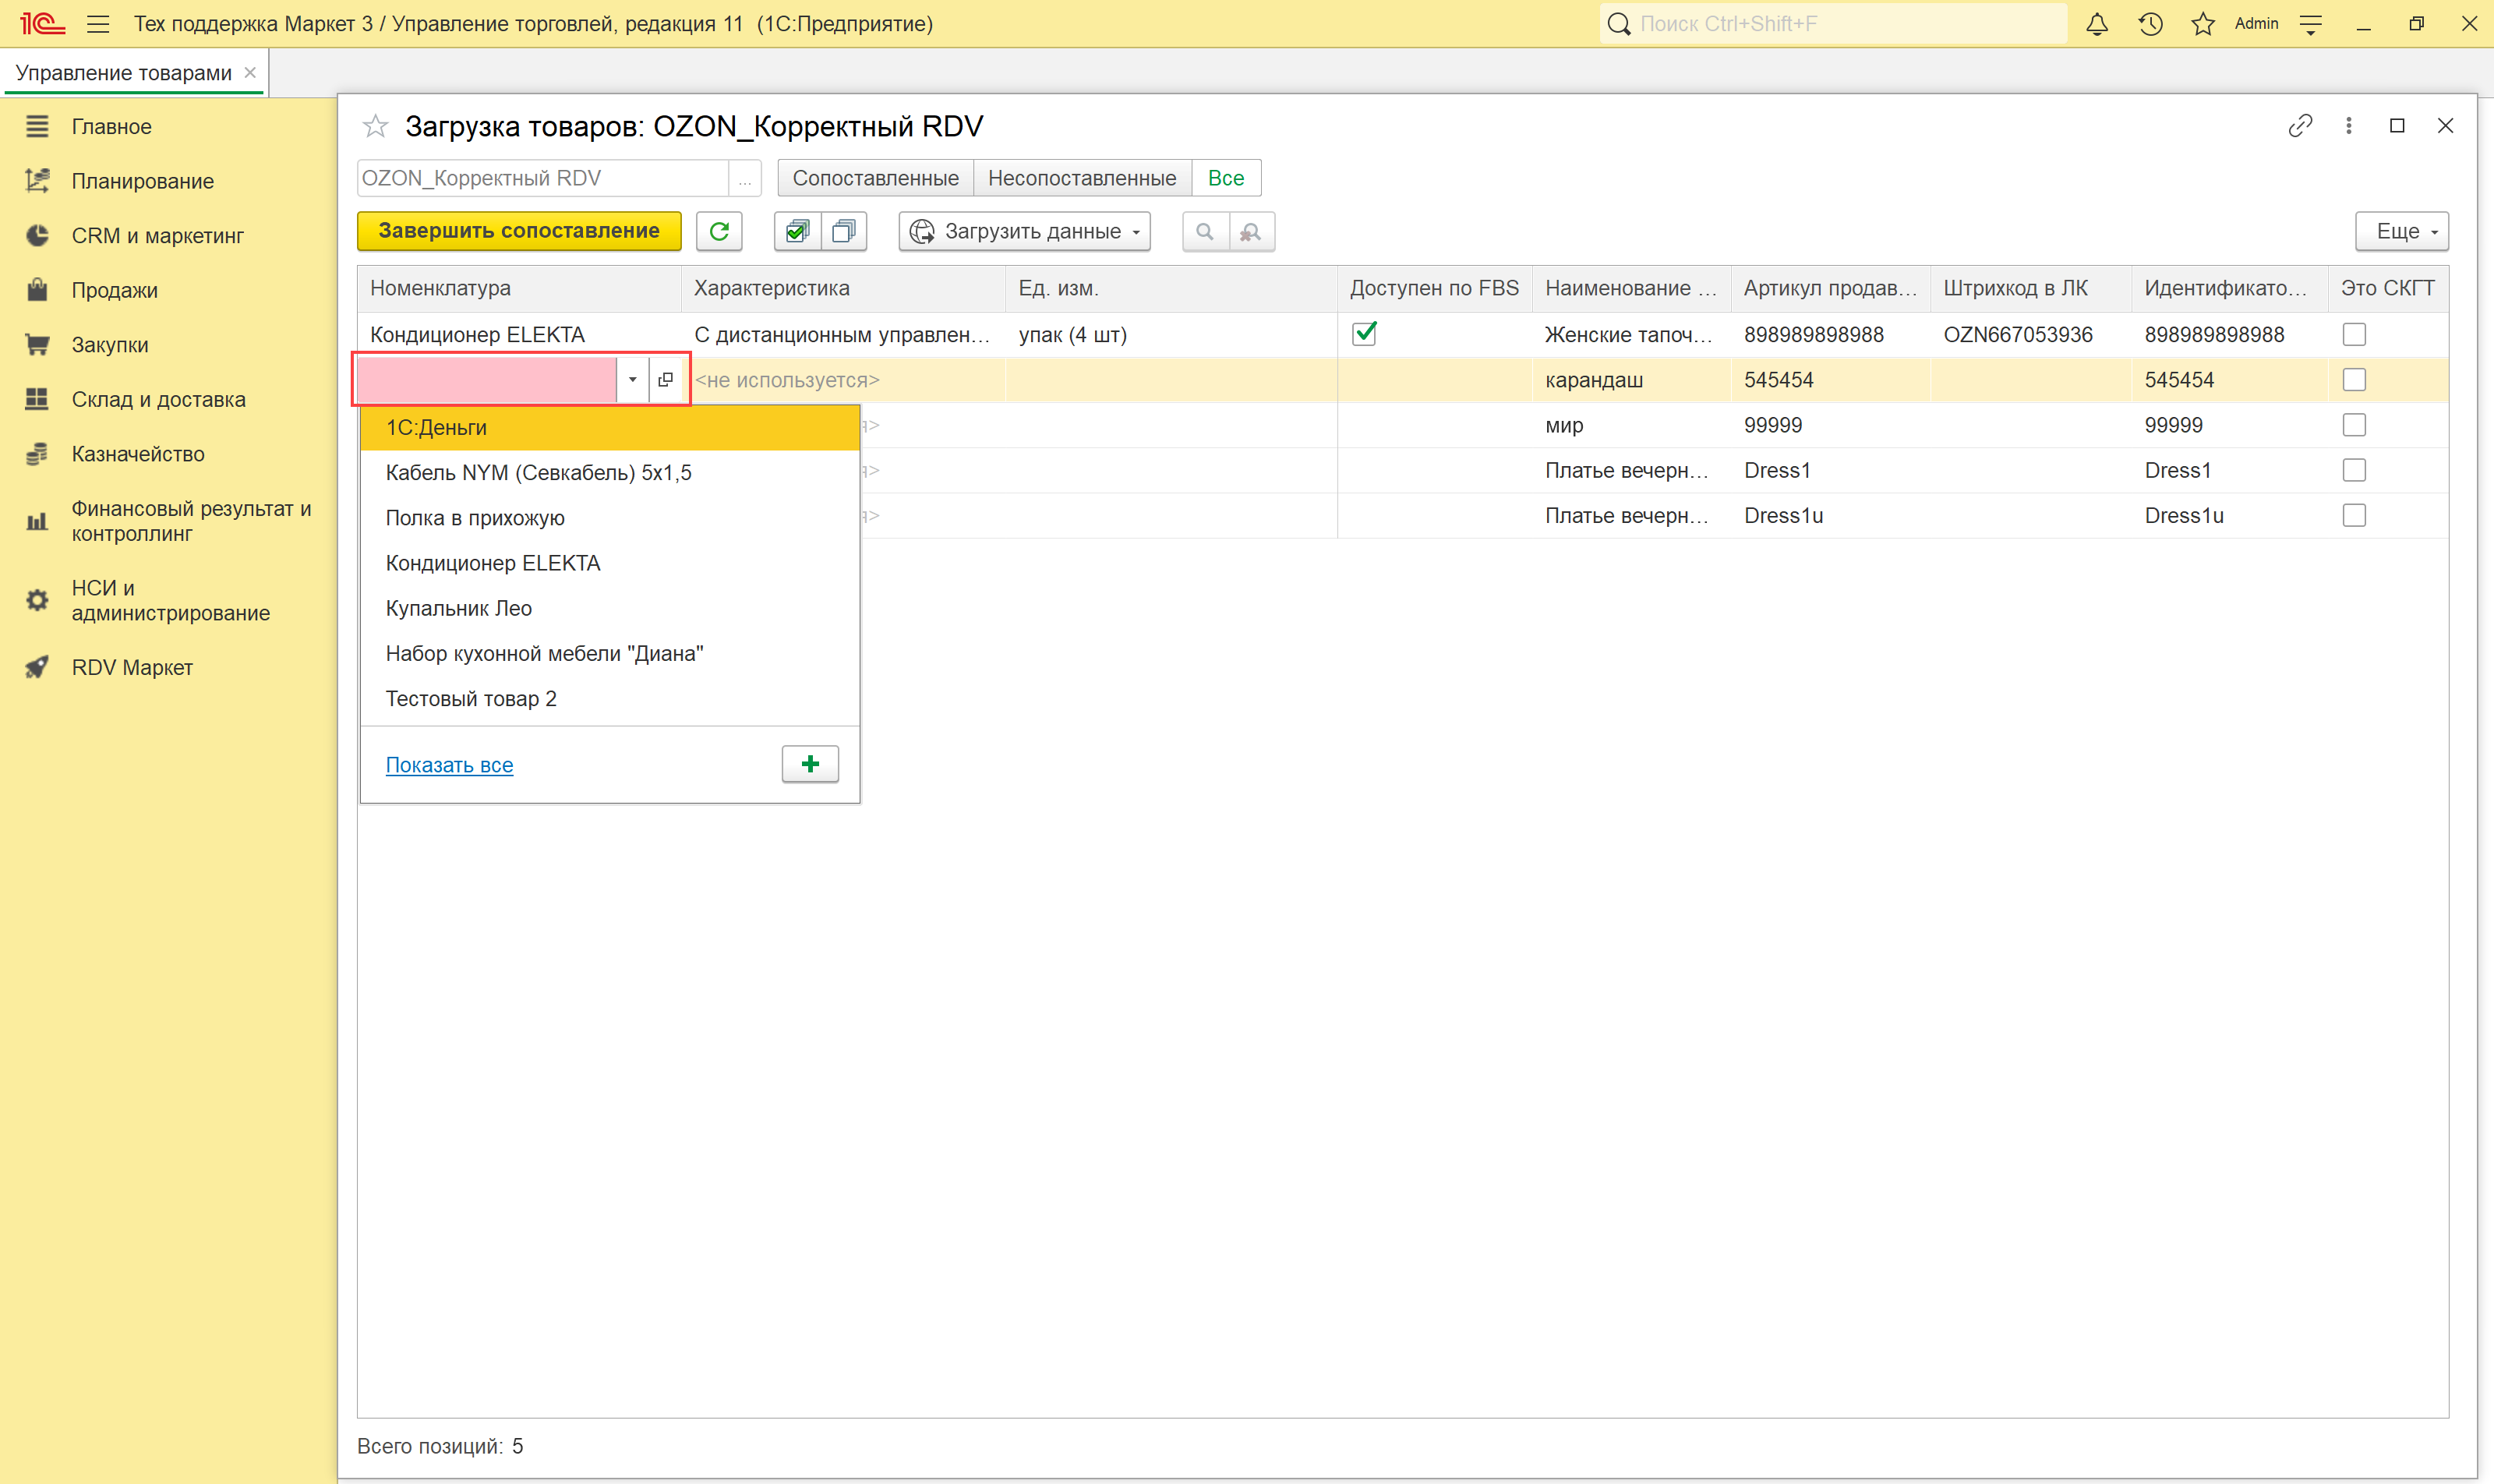Click the magnifier find icon in toolbar

(1205, 231)
